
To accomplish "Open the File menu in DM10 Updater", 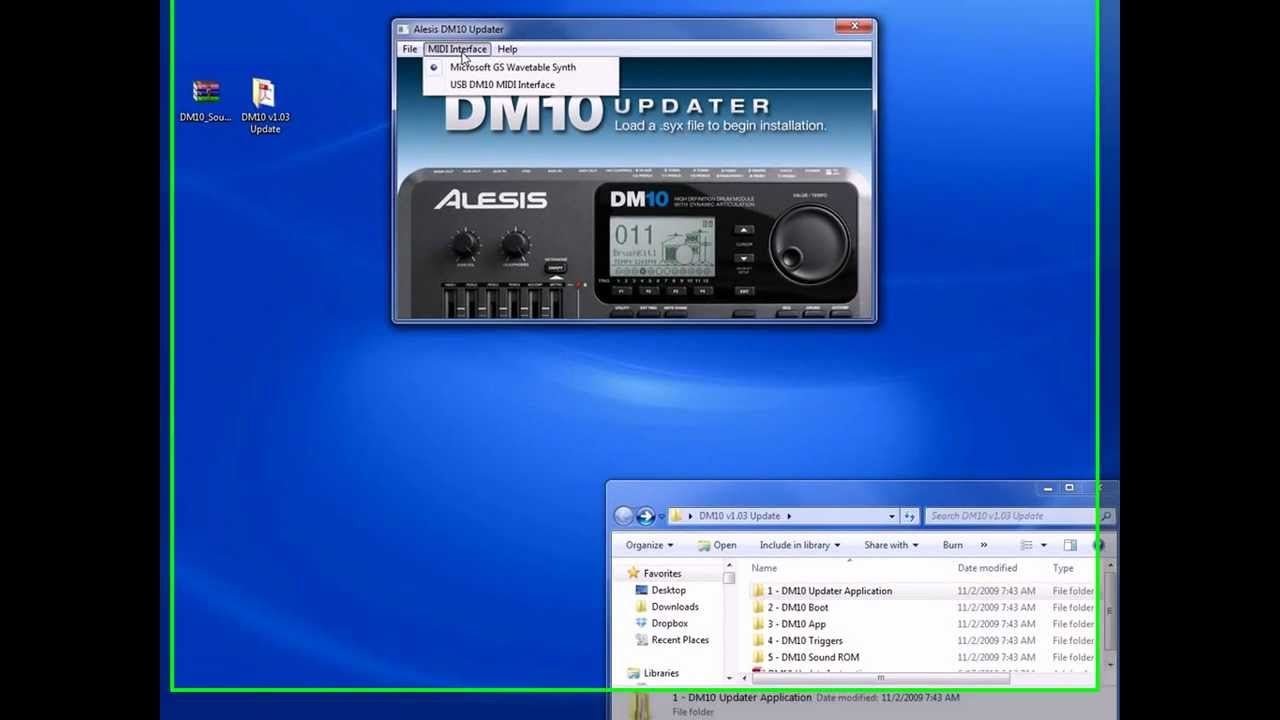I will 410,49.
